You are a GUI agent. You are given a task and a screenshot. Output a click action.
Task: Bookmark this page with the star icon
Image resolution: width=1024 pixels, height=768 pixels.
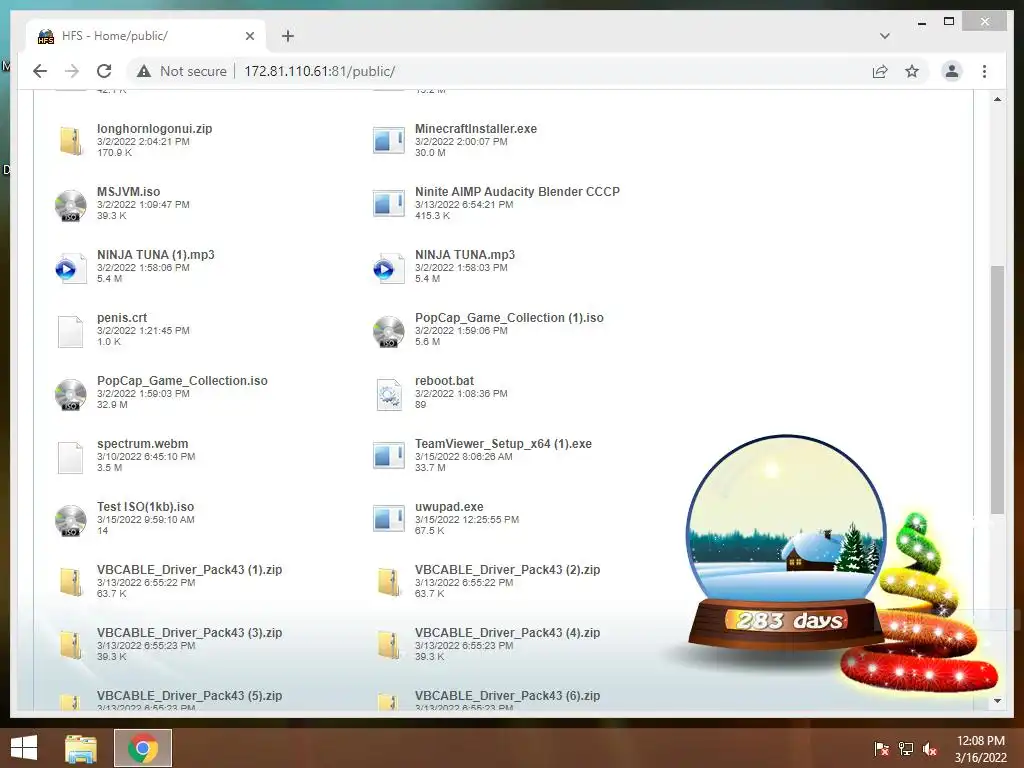click(912, 71)
